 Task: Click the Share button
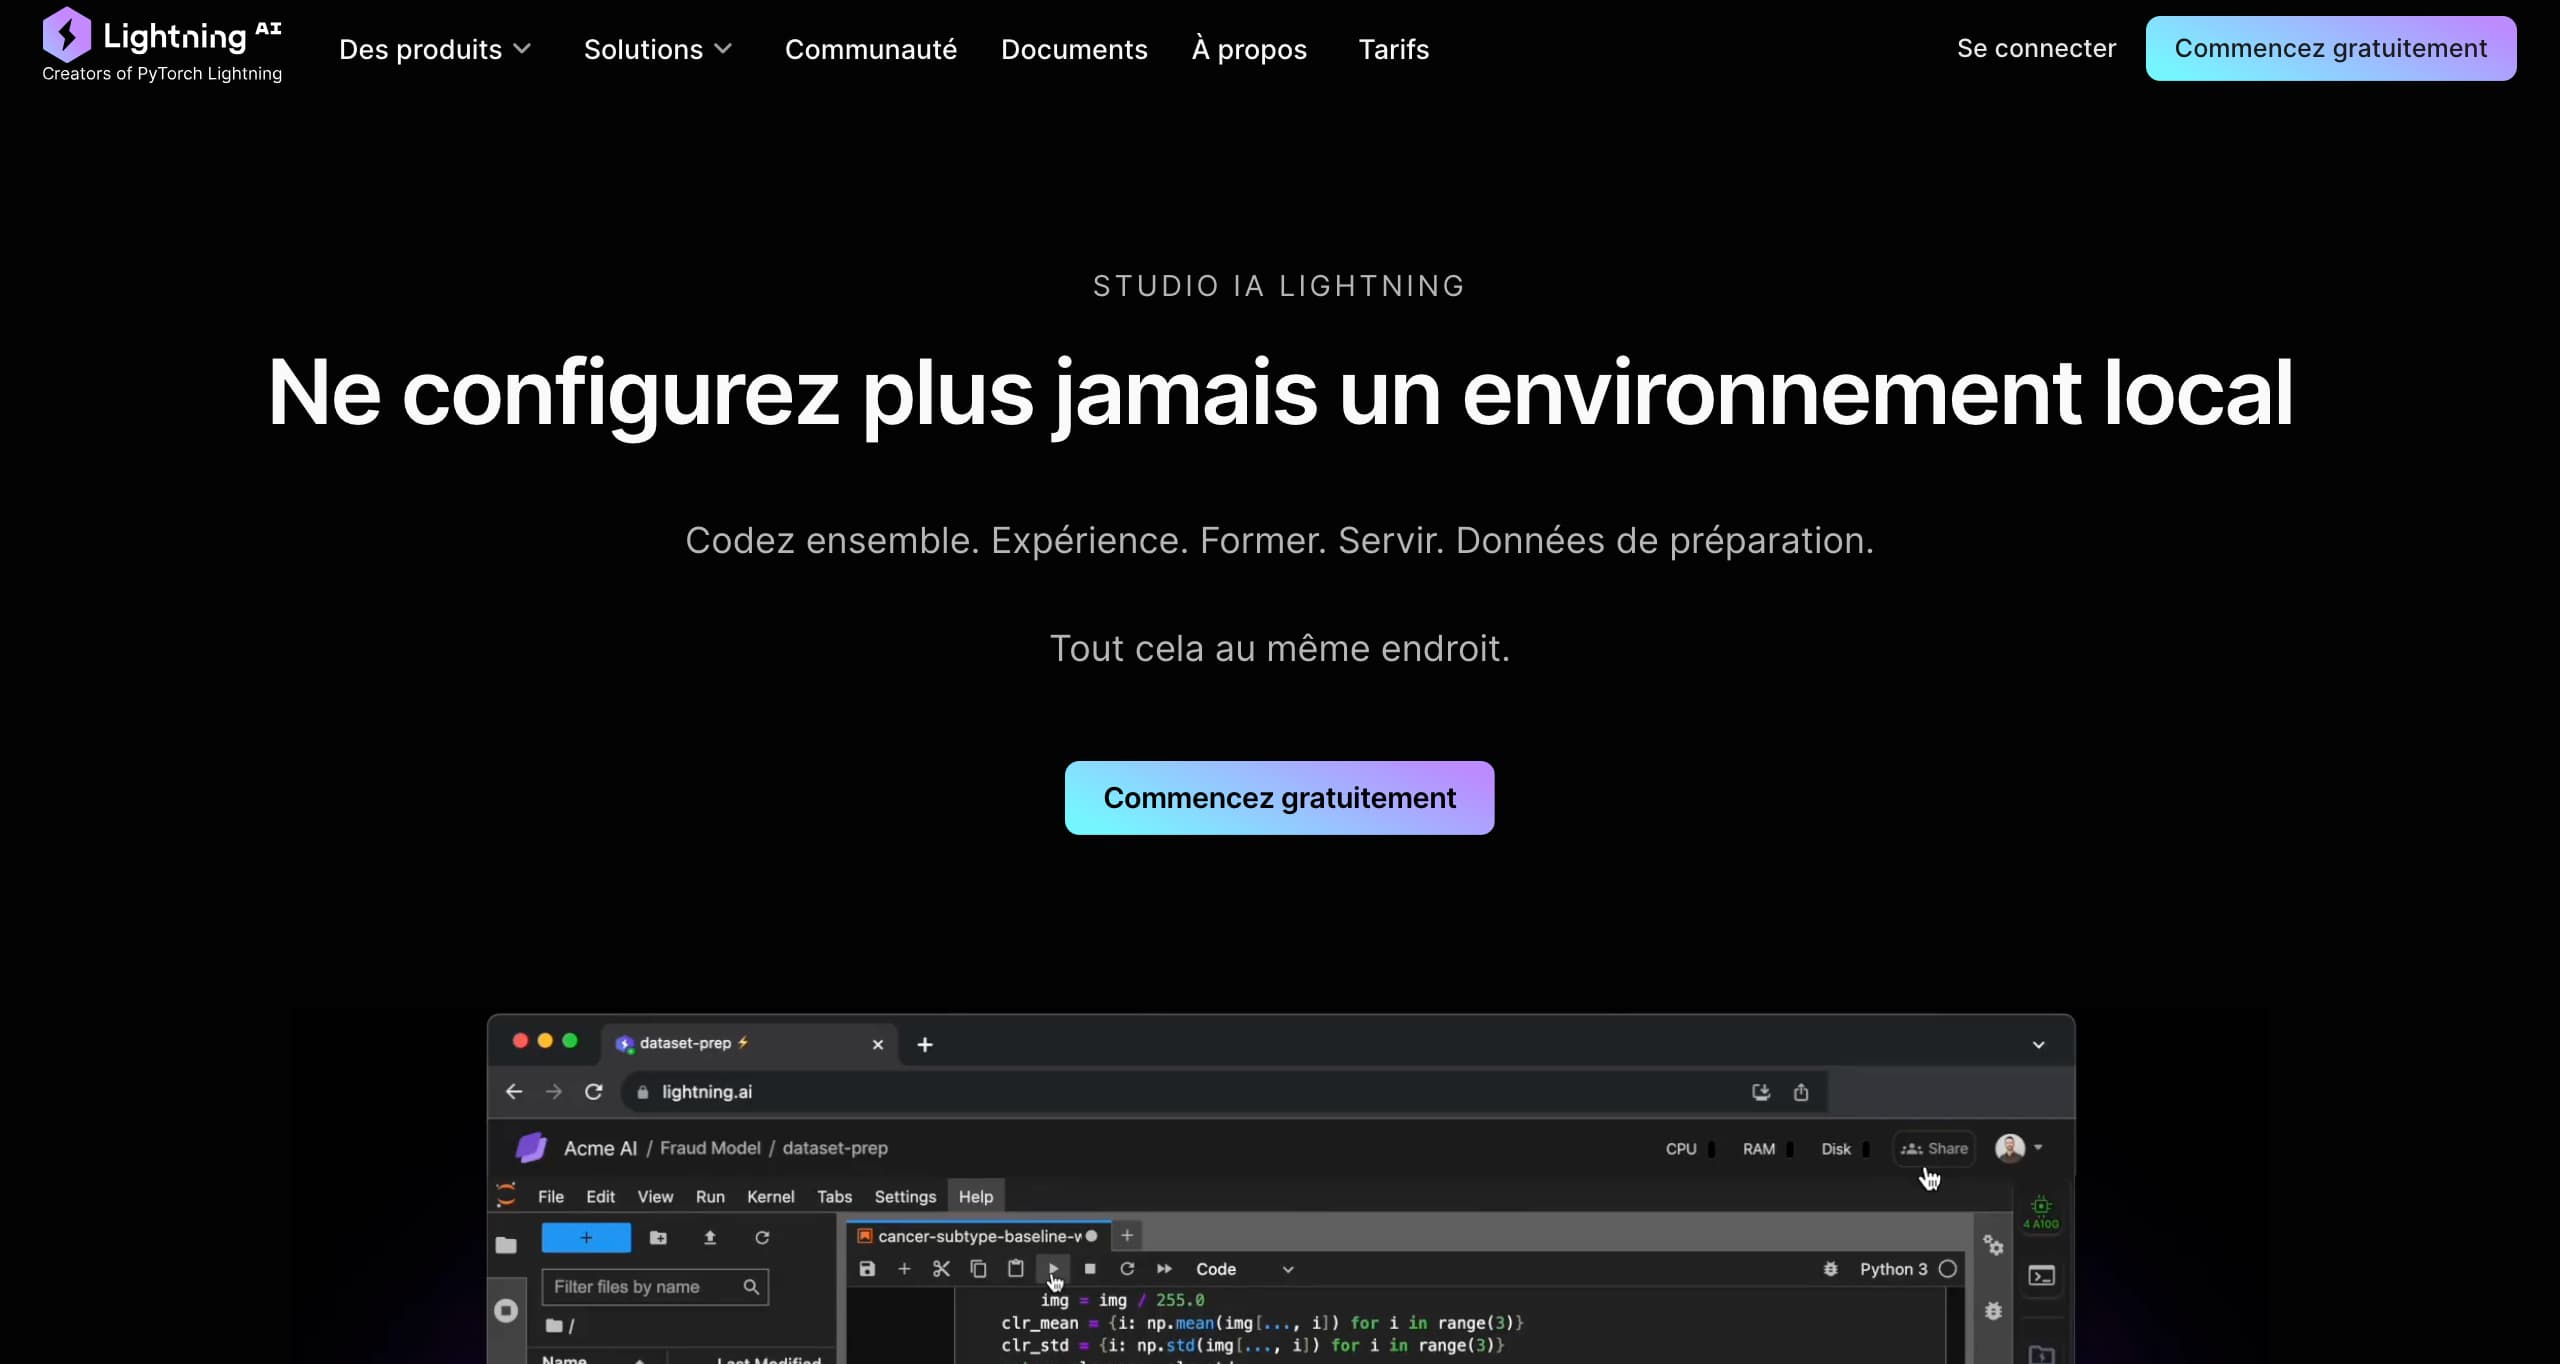click(x=1934, y=1149)
